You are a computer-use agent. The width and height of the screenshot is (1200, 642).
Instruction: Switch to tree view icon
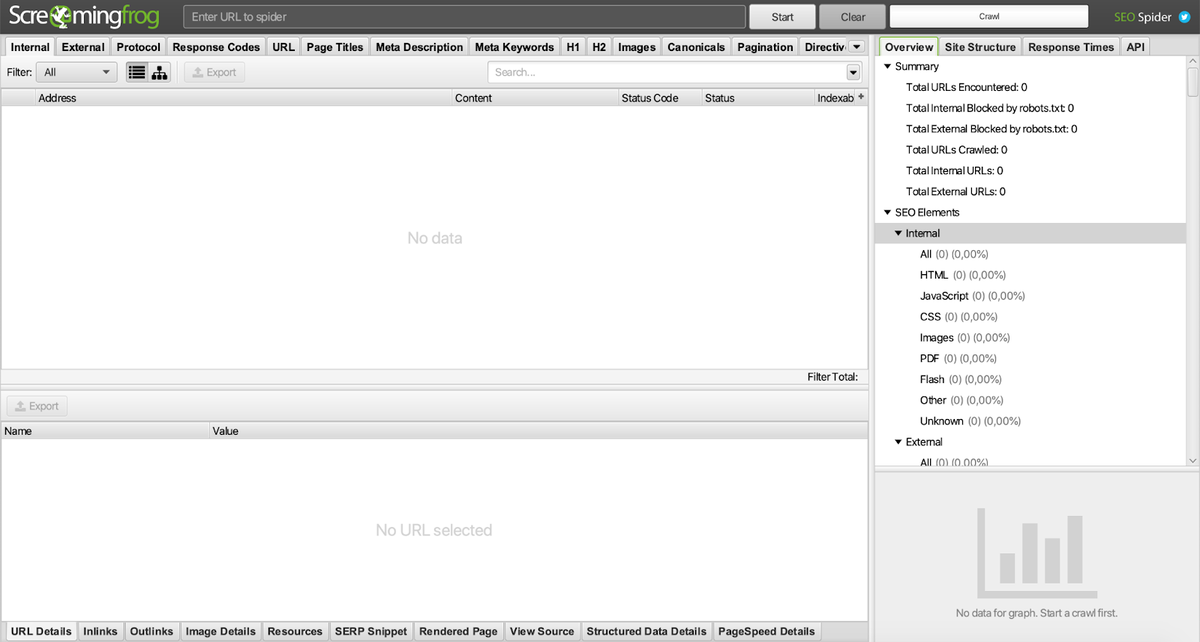point(160,73)
